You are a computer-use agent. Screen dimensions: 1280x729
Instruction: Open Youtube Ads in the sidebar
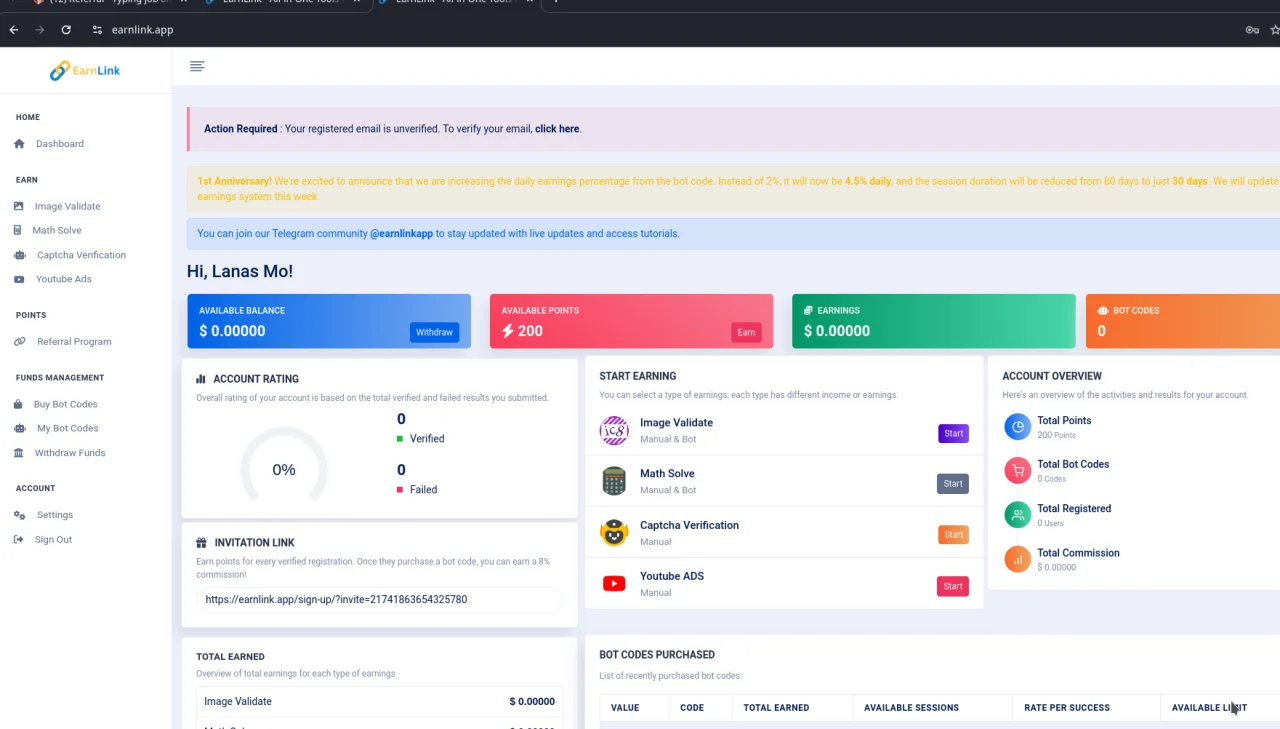(x=64, y=279)
